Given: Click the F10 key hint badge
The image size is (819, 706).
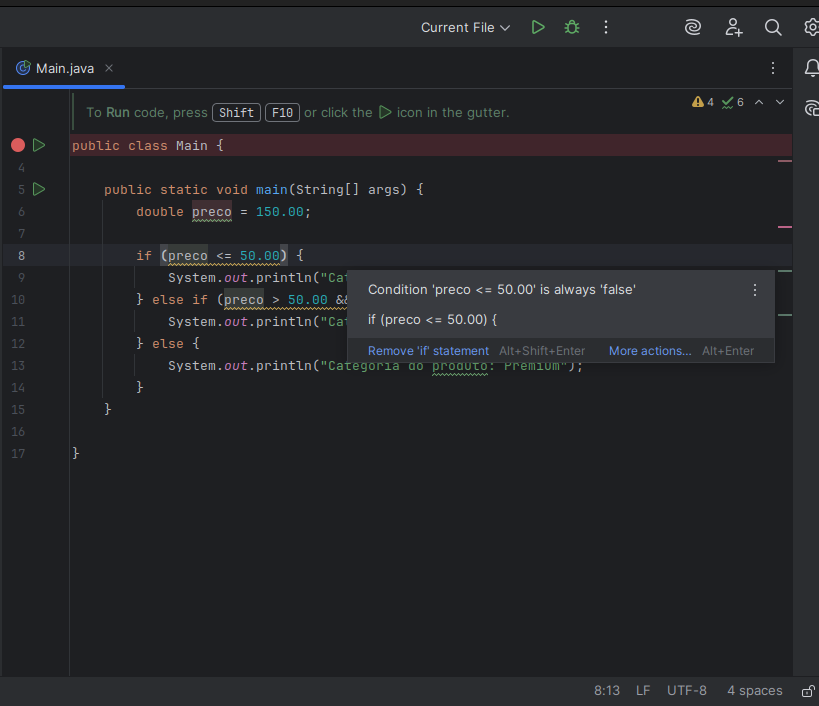Looking at the screenshot, I should click(x=282, y=113).
